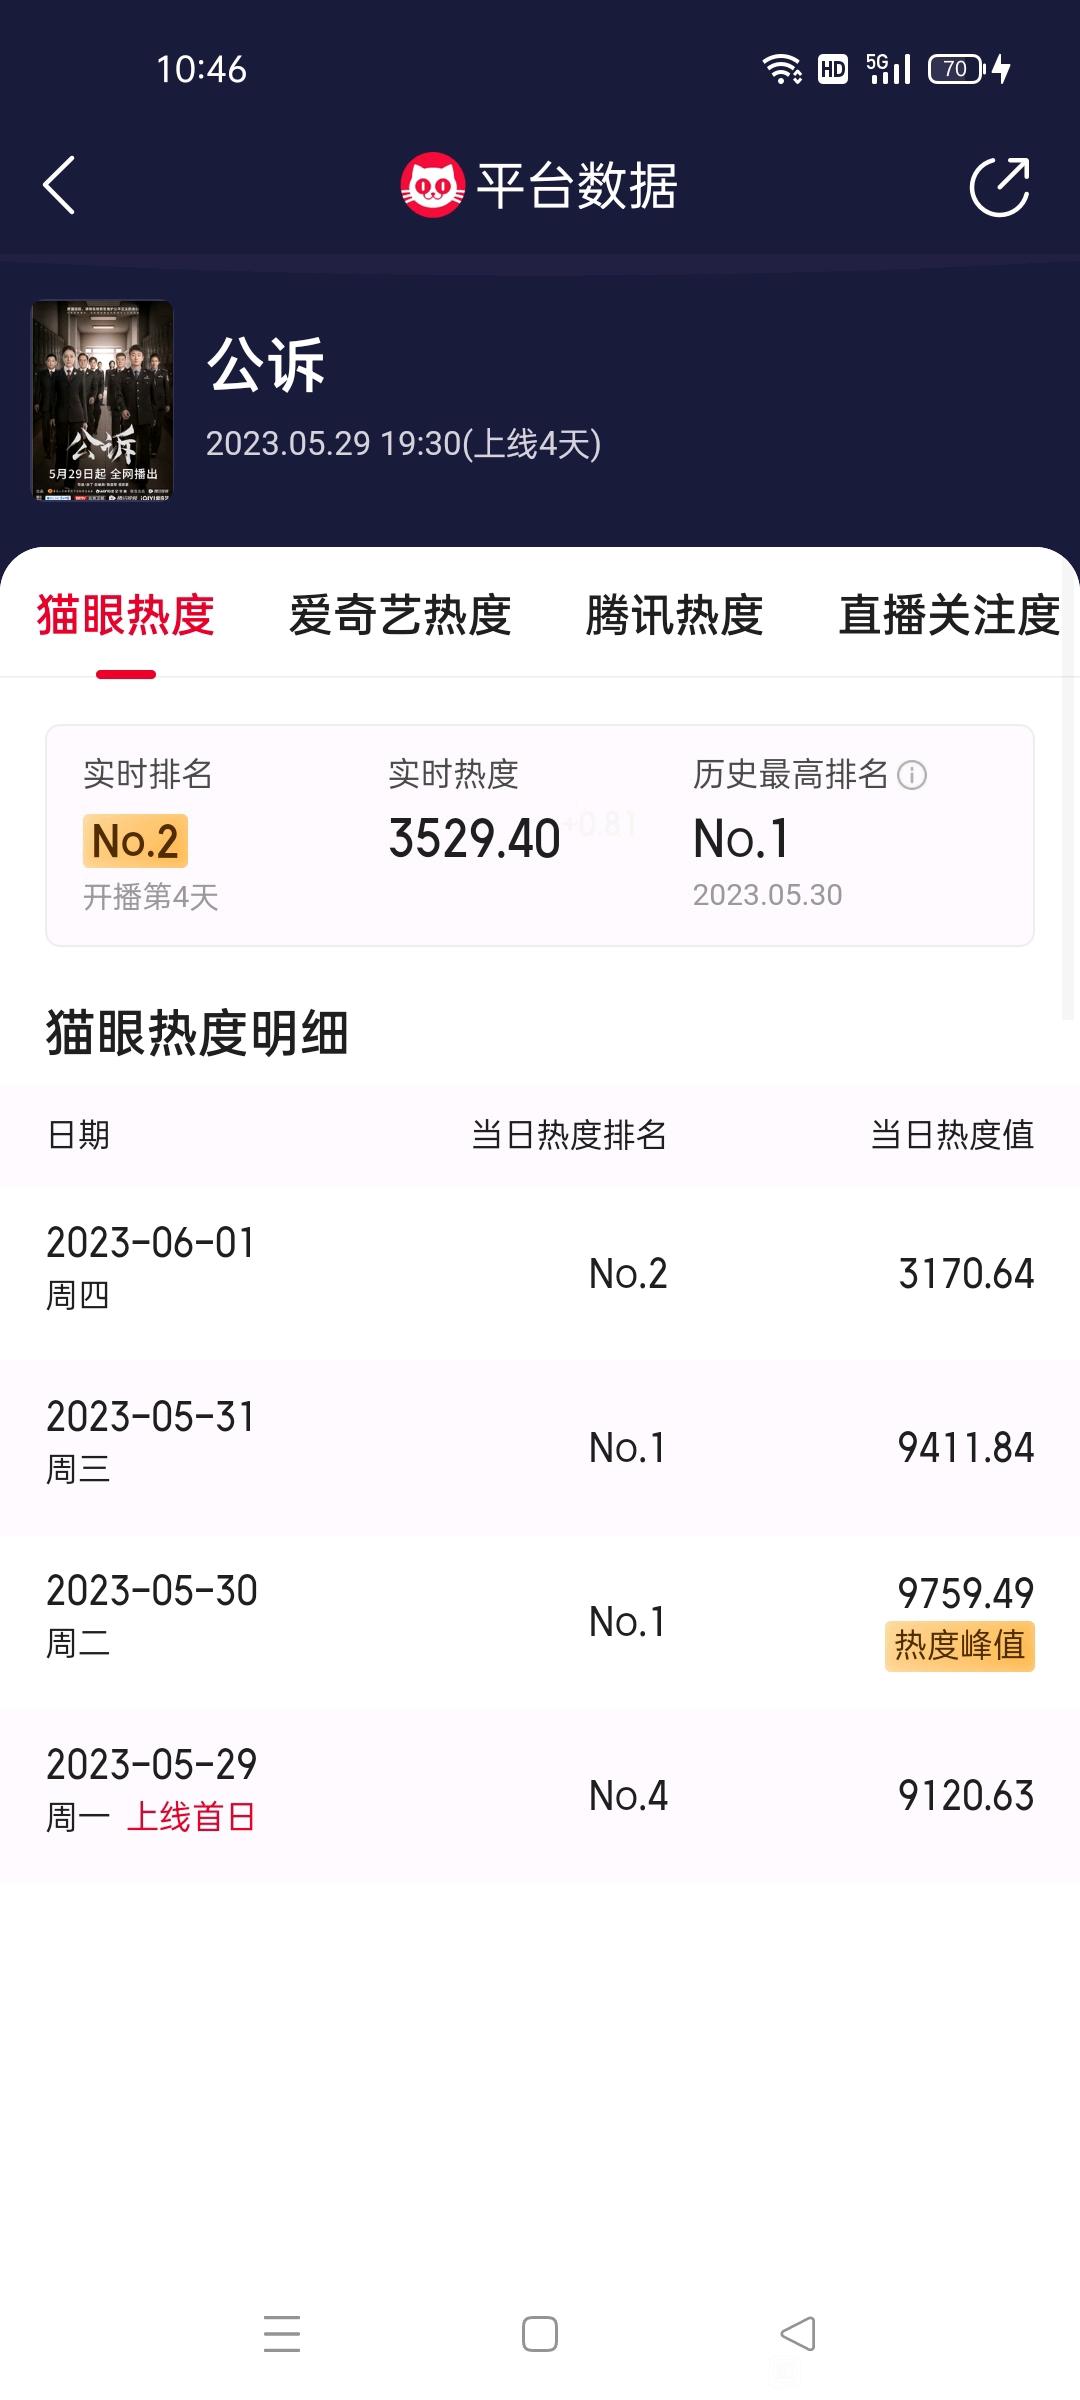1080x2400 pixels.
Task: Open Android recent apps menu icon
Action: 282,2333
